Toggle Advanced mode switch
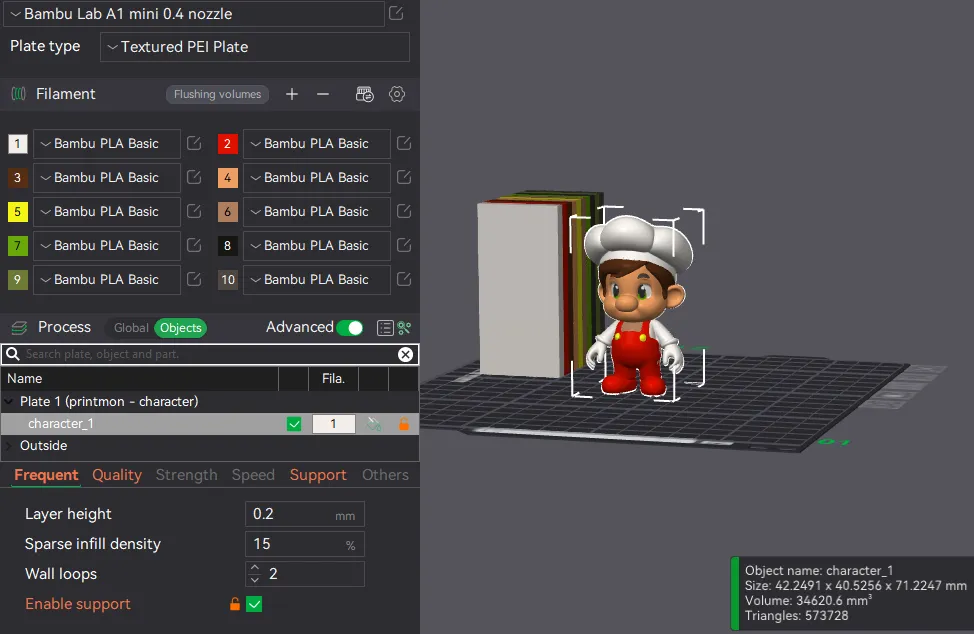This screenshot has height=634, width=974. (x=350, y=327)
